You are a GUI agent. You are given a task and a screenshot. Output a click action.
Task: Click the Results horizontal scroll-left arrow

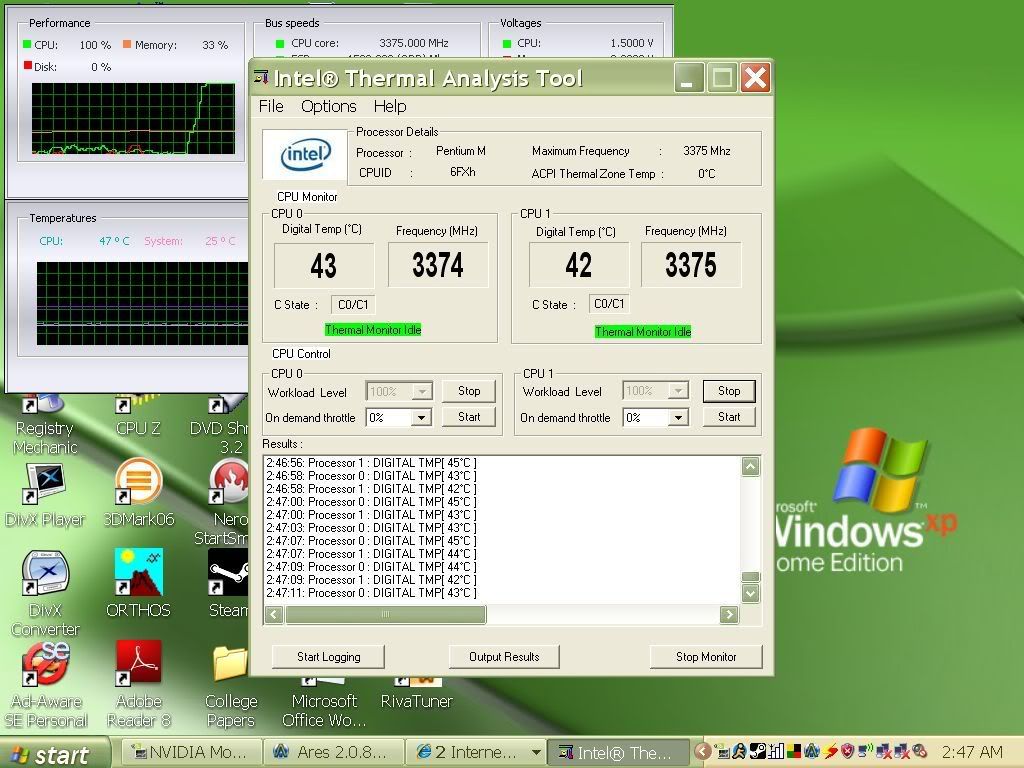(x=274, y=615)
